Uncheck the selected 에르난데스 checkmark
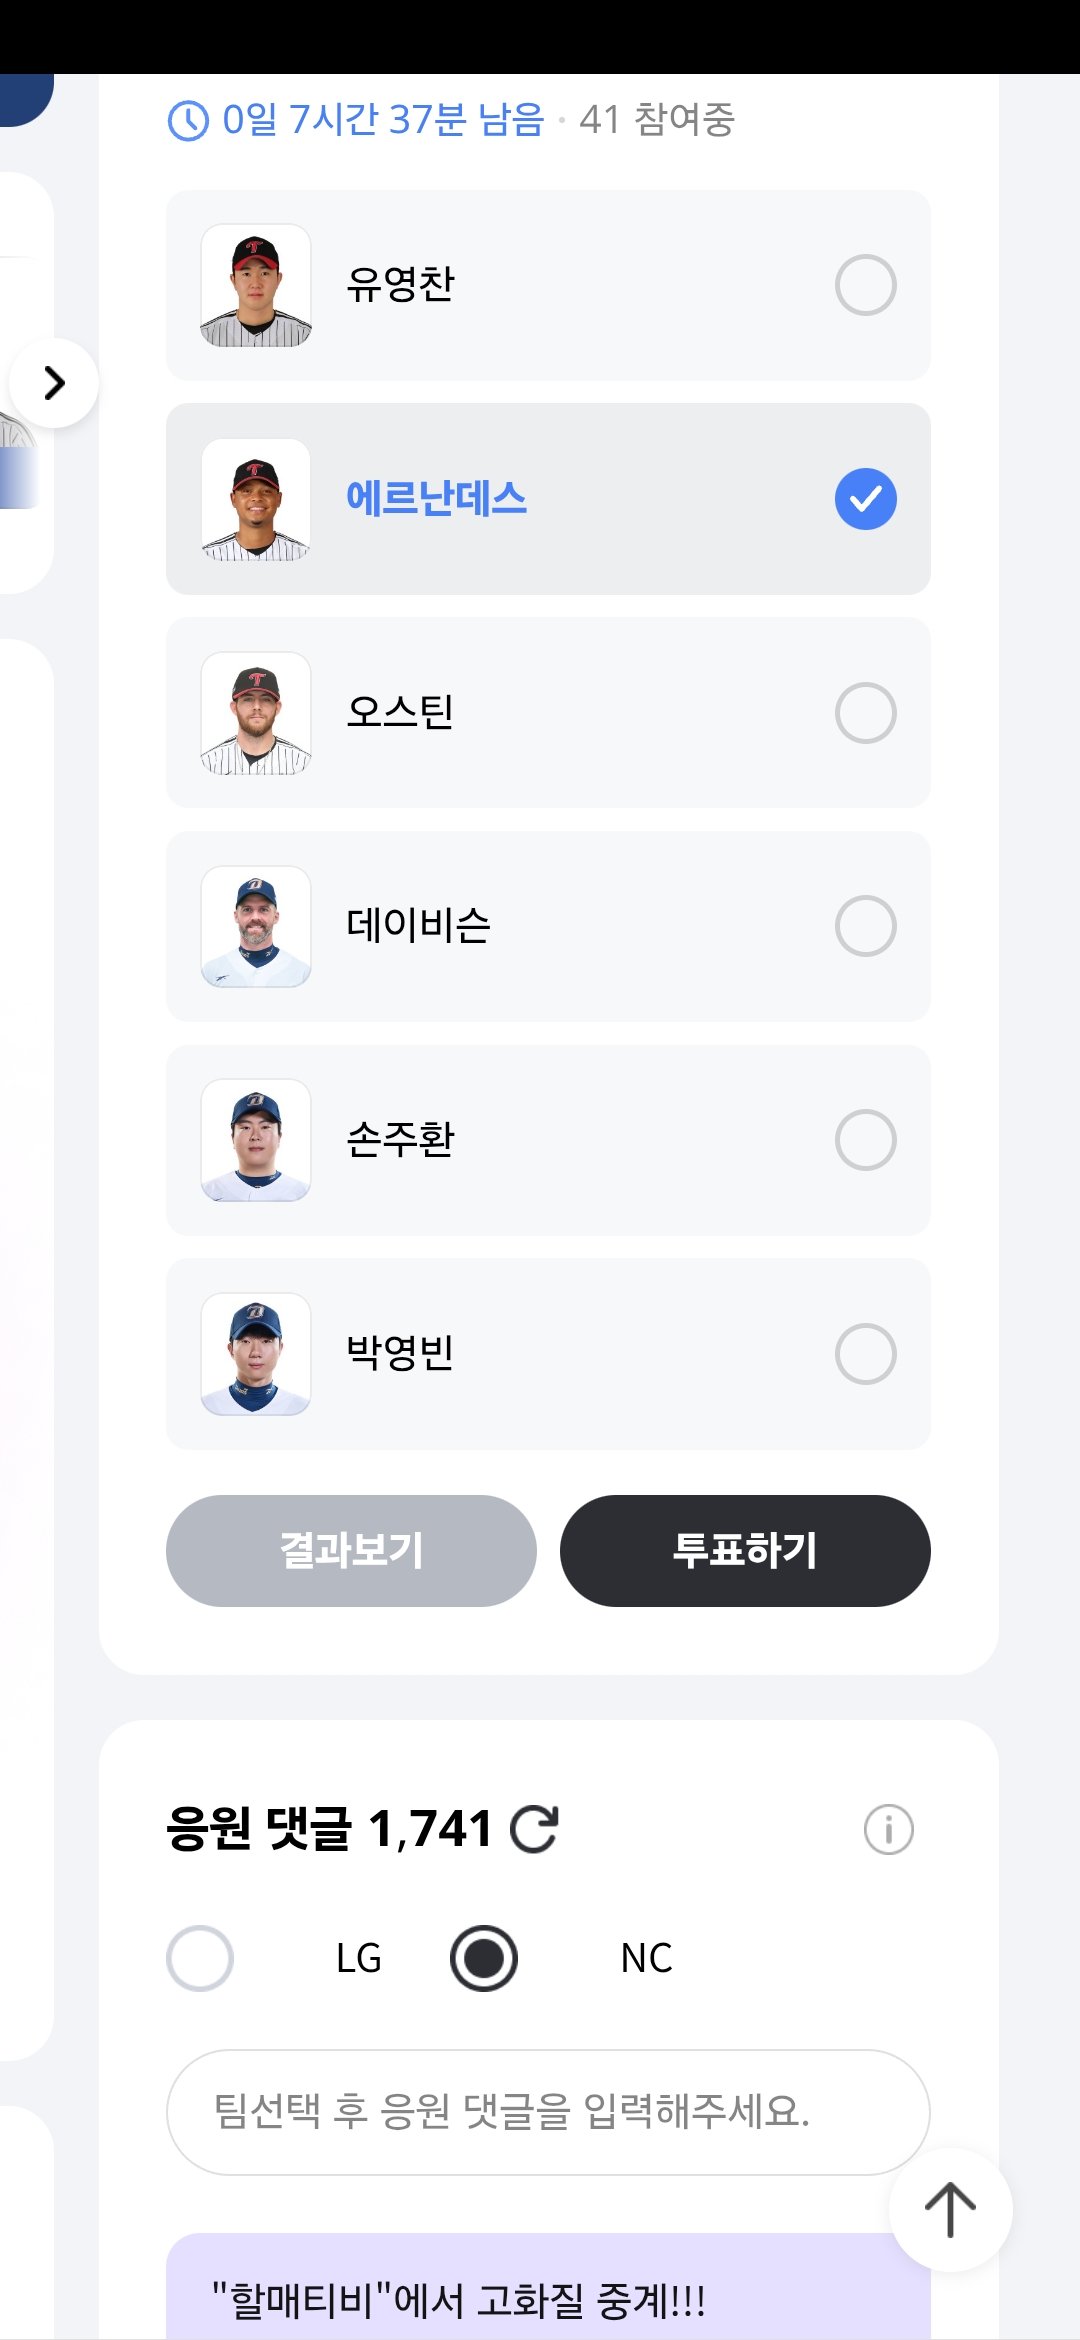Viewport: 1080px width, 2340px height. point(865,499)
